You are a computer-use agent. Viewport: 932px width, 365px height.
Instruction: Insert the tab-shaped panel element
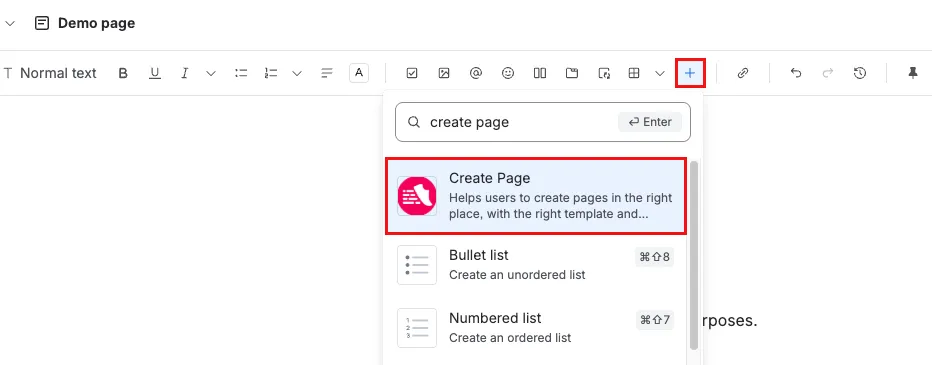[572, 73]
